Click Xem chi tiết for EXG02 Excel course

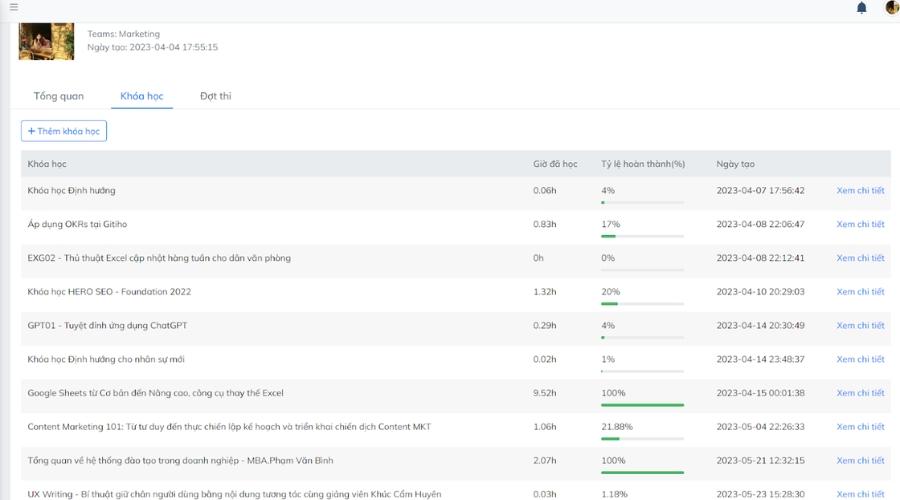(x=860, y=258)
